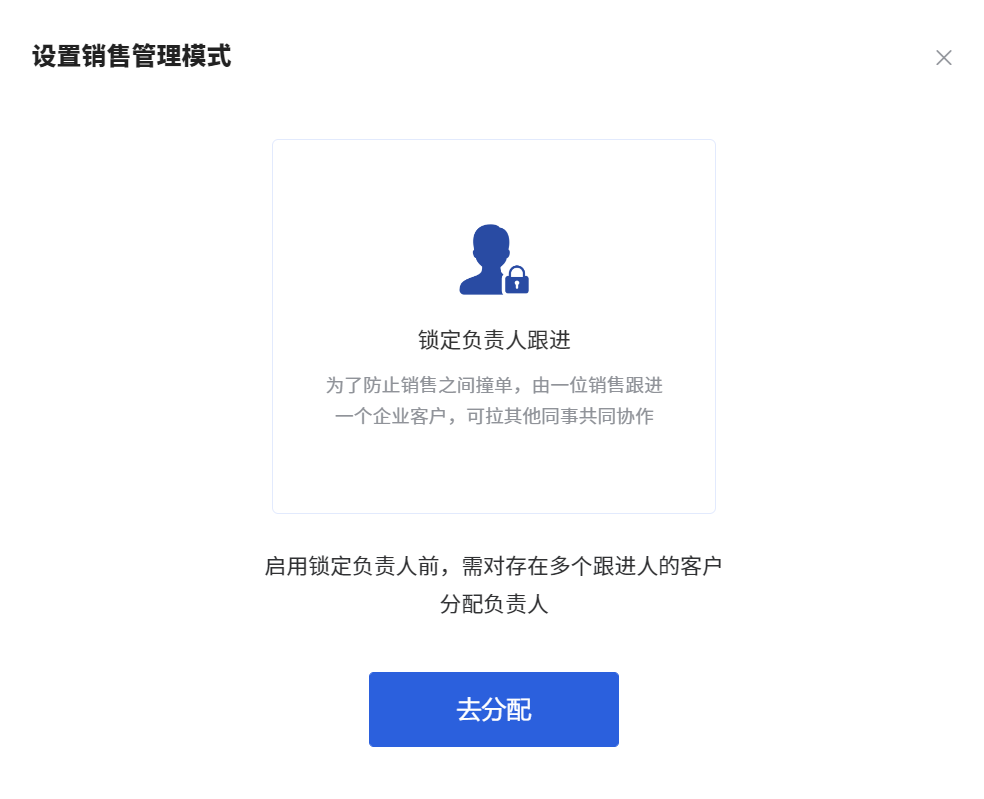
Task: Click the empty card area above the icon
Action: (494, 181)
